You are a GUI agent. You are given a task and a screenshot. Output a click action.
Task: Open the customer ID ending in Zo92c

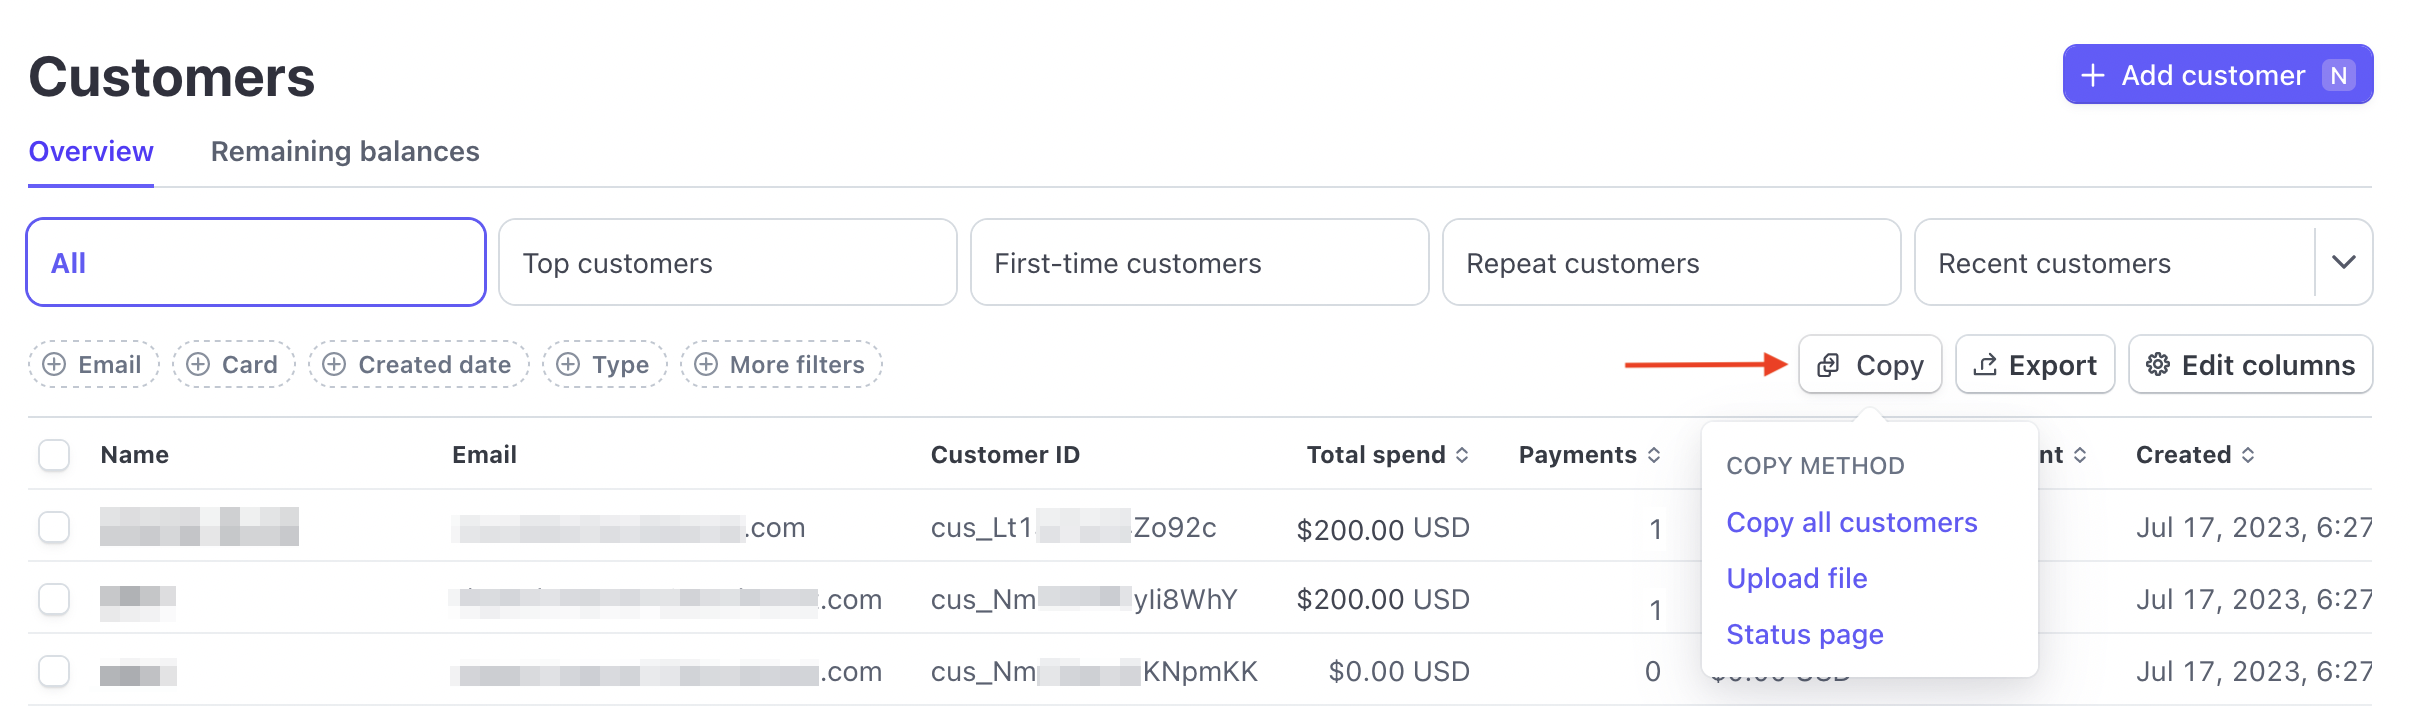pos(1073,527)
